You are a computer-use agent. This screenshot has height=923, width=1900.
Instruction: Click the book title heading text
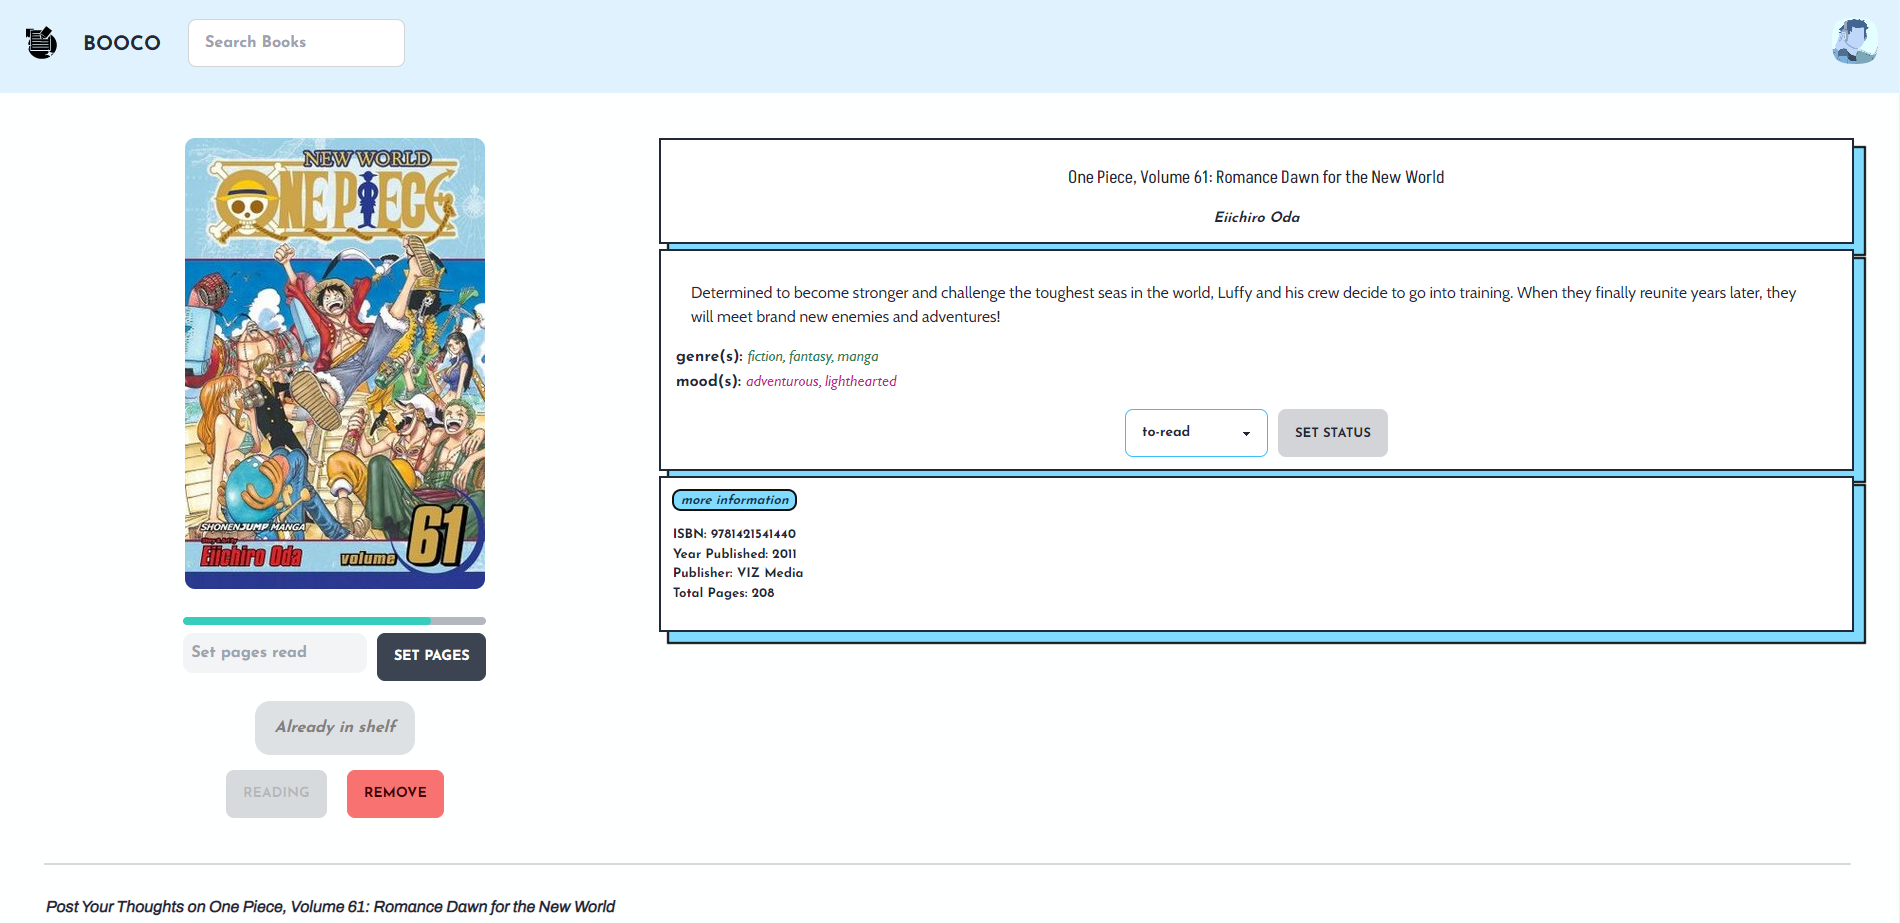[x=1256, y=177]
